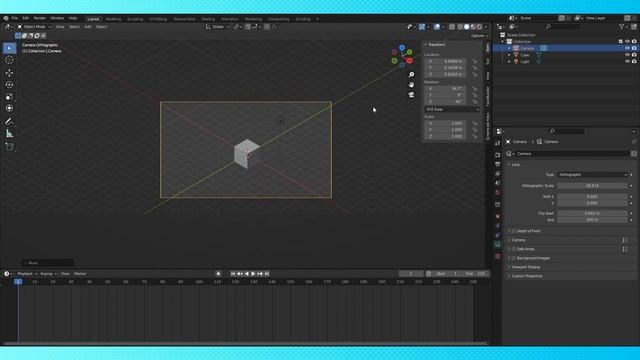Jump to timeline end frame
This screenshot has height=360, width=640.
click(267, 274)
